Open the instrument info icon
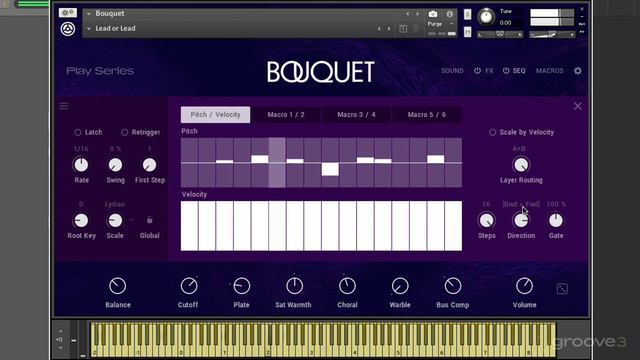Screen dimensions: 640x360 (449, 14)
